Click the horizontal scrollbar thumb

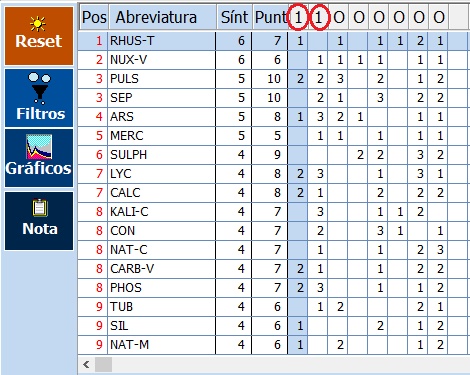pyautogui.click(x=103, y=364)
